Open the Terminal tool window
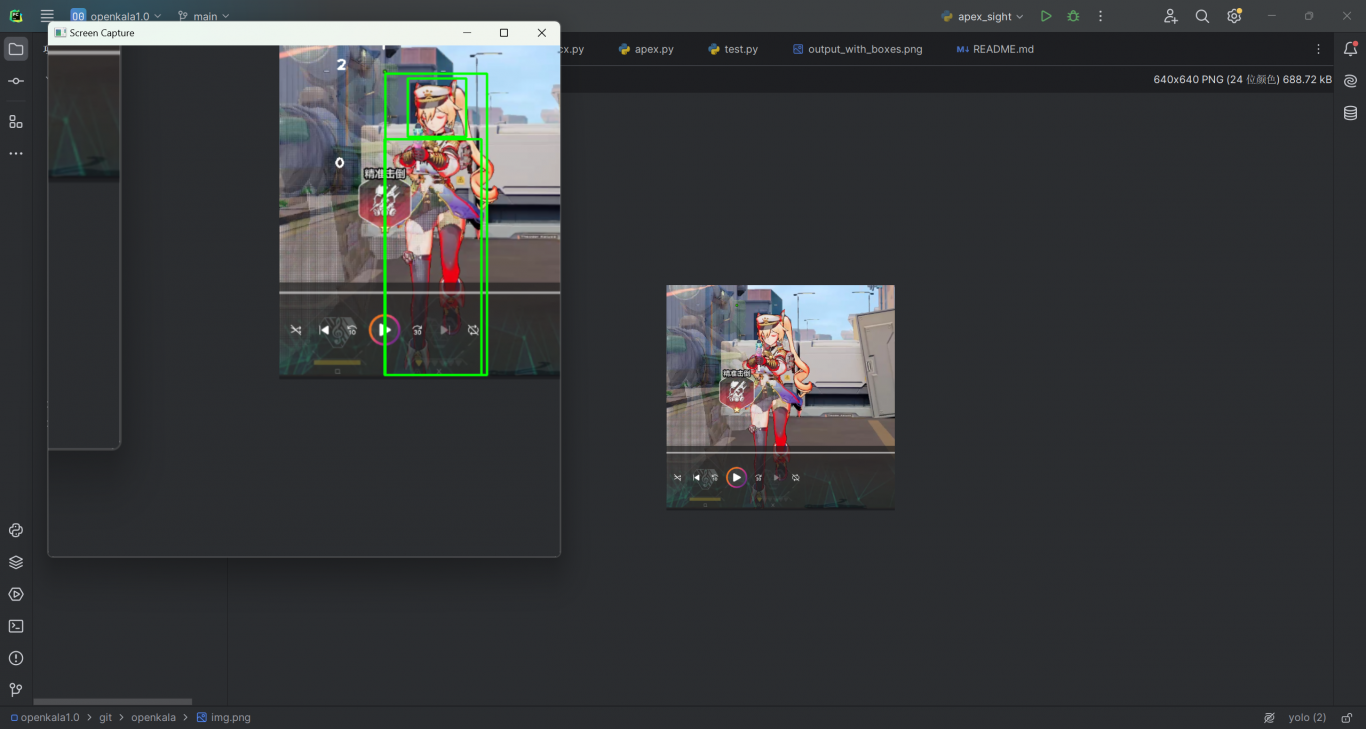This screenshot has height=729, width=1366. point(16,626)
